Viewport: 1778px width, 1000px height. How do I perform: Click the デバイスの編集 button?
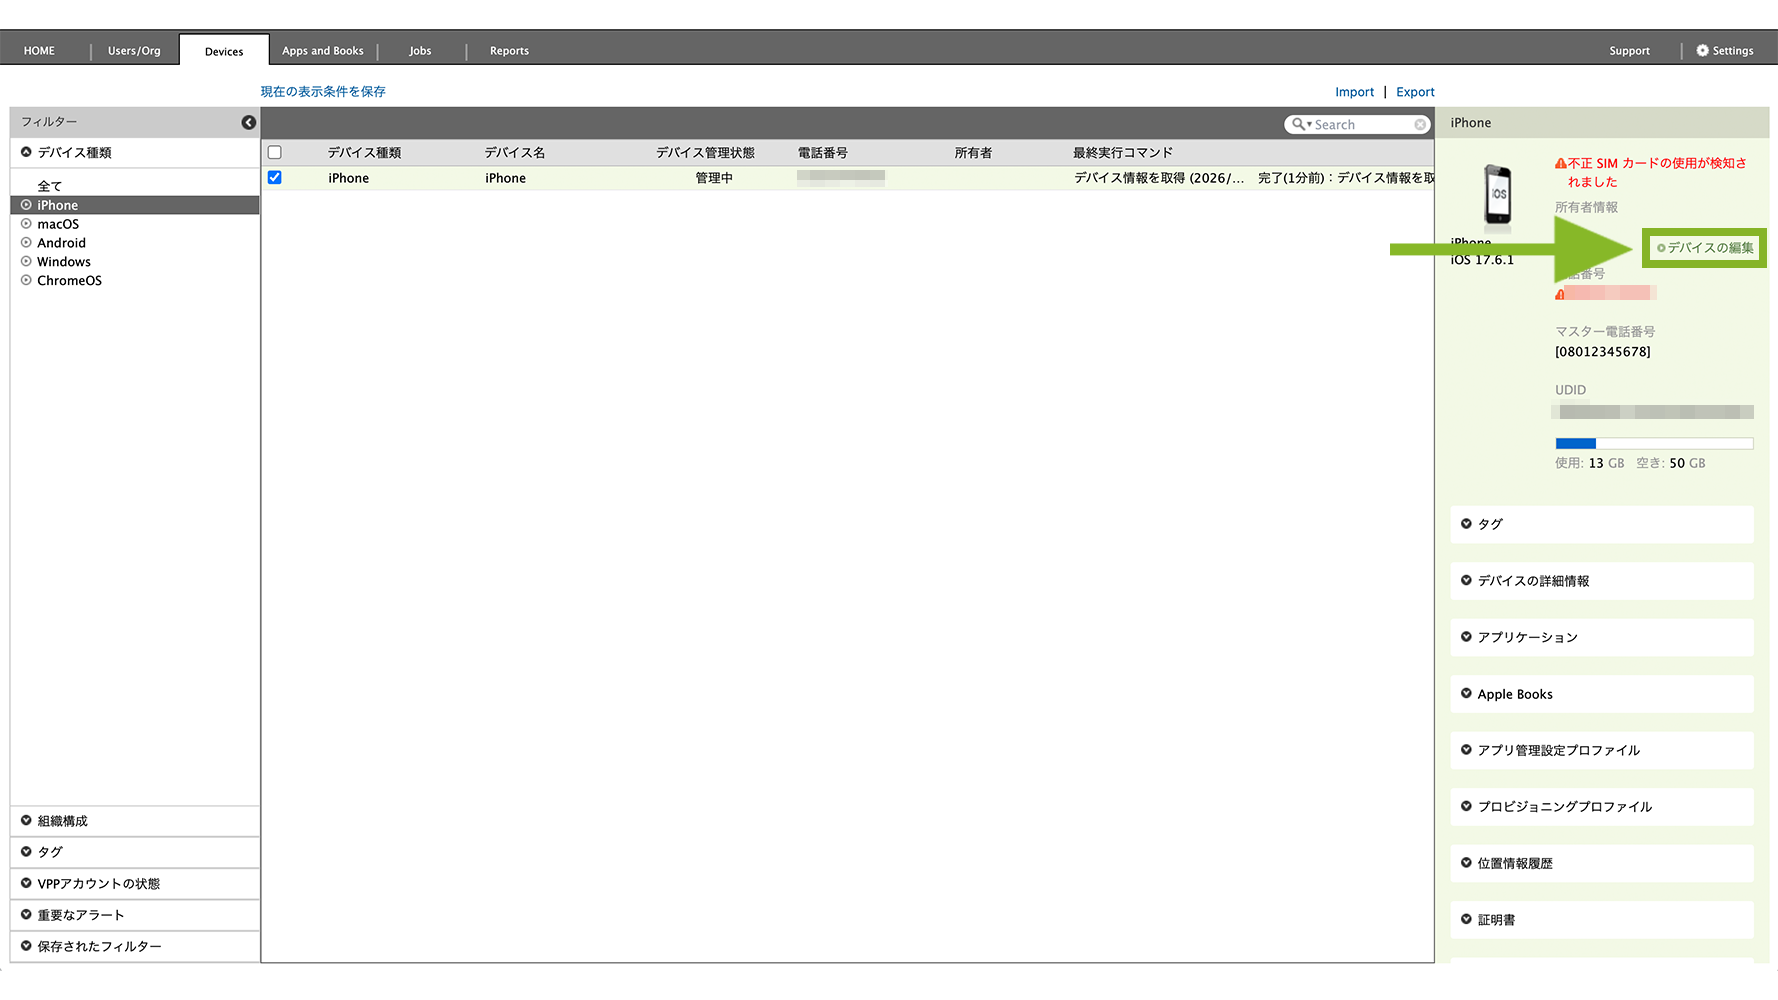coord(1705,248)
